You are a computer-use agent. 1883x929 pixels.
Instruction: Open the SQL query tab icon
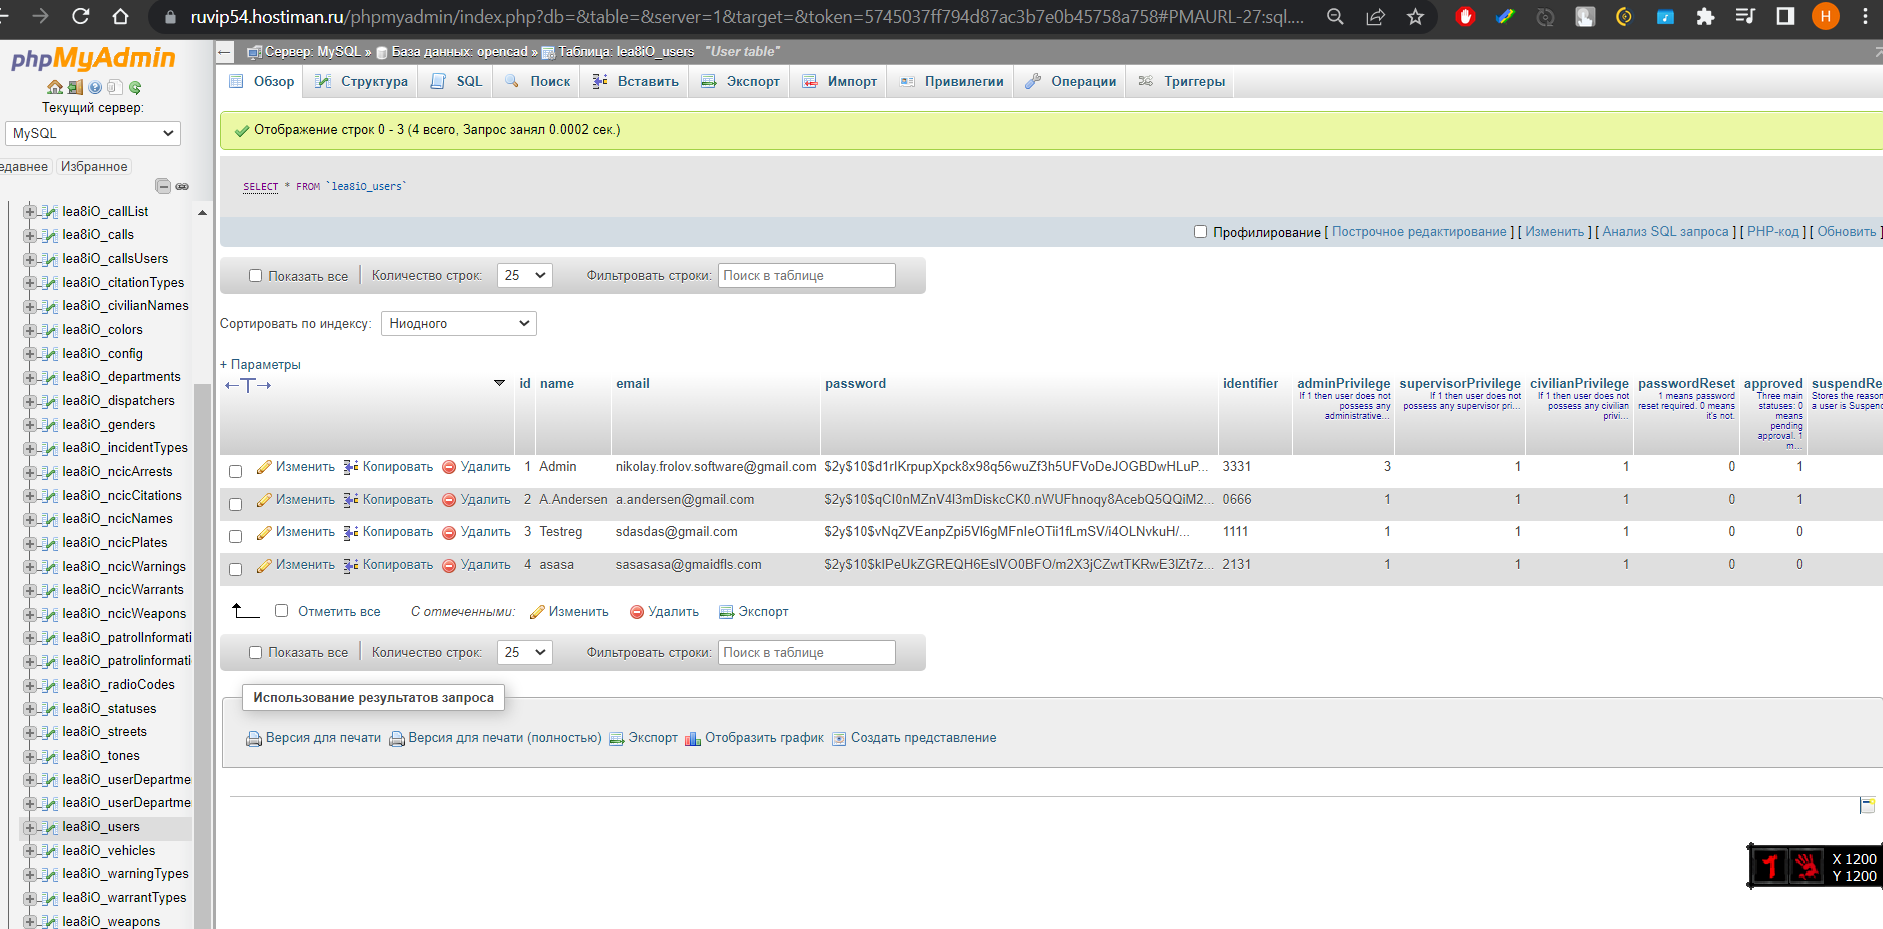tap(455, 81)
